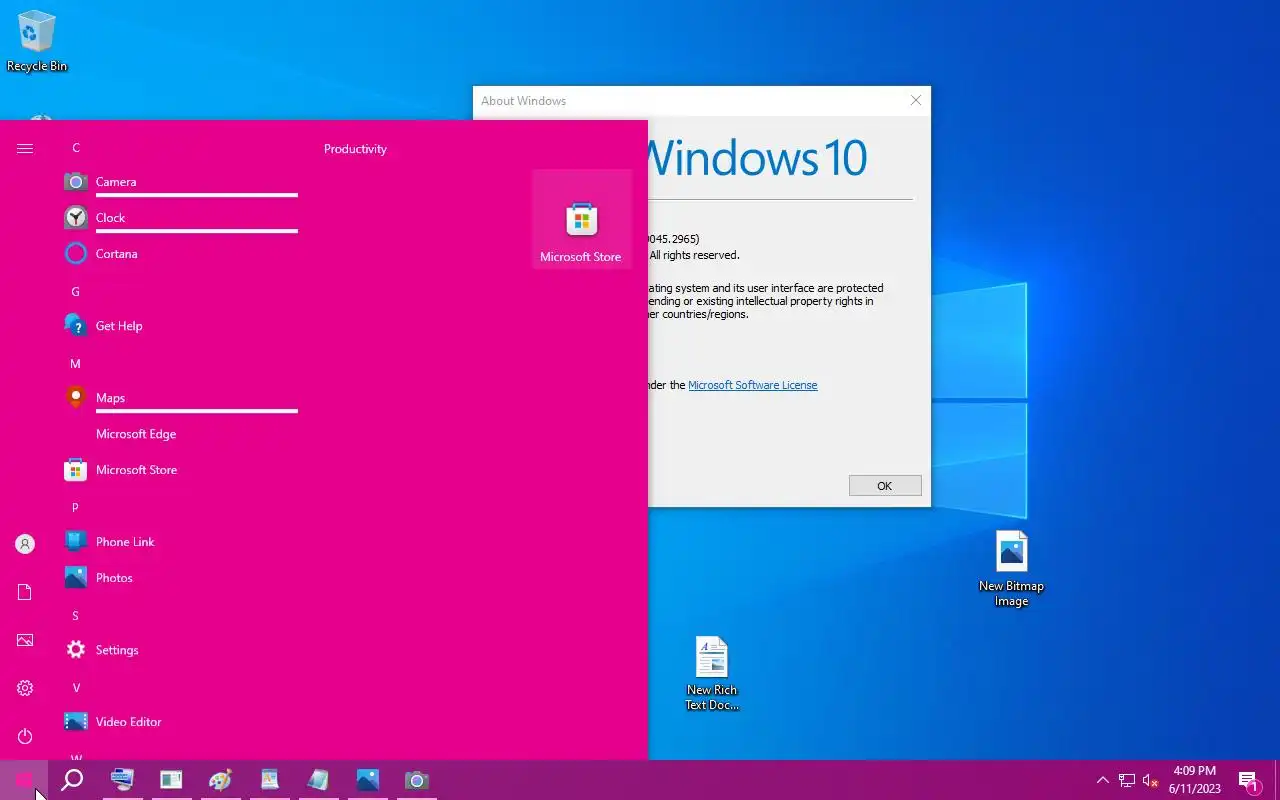This screenshot has width=1280, height=800.
Task: Open the Microsoft Software License link
Action: (753, 385)
